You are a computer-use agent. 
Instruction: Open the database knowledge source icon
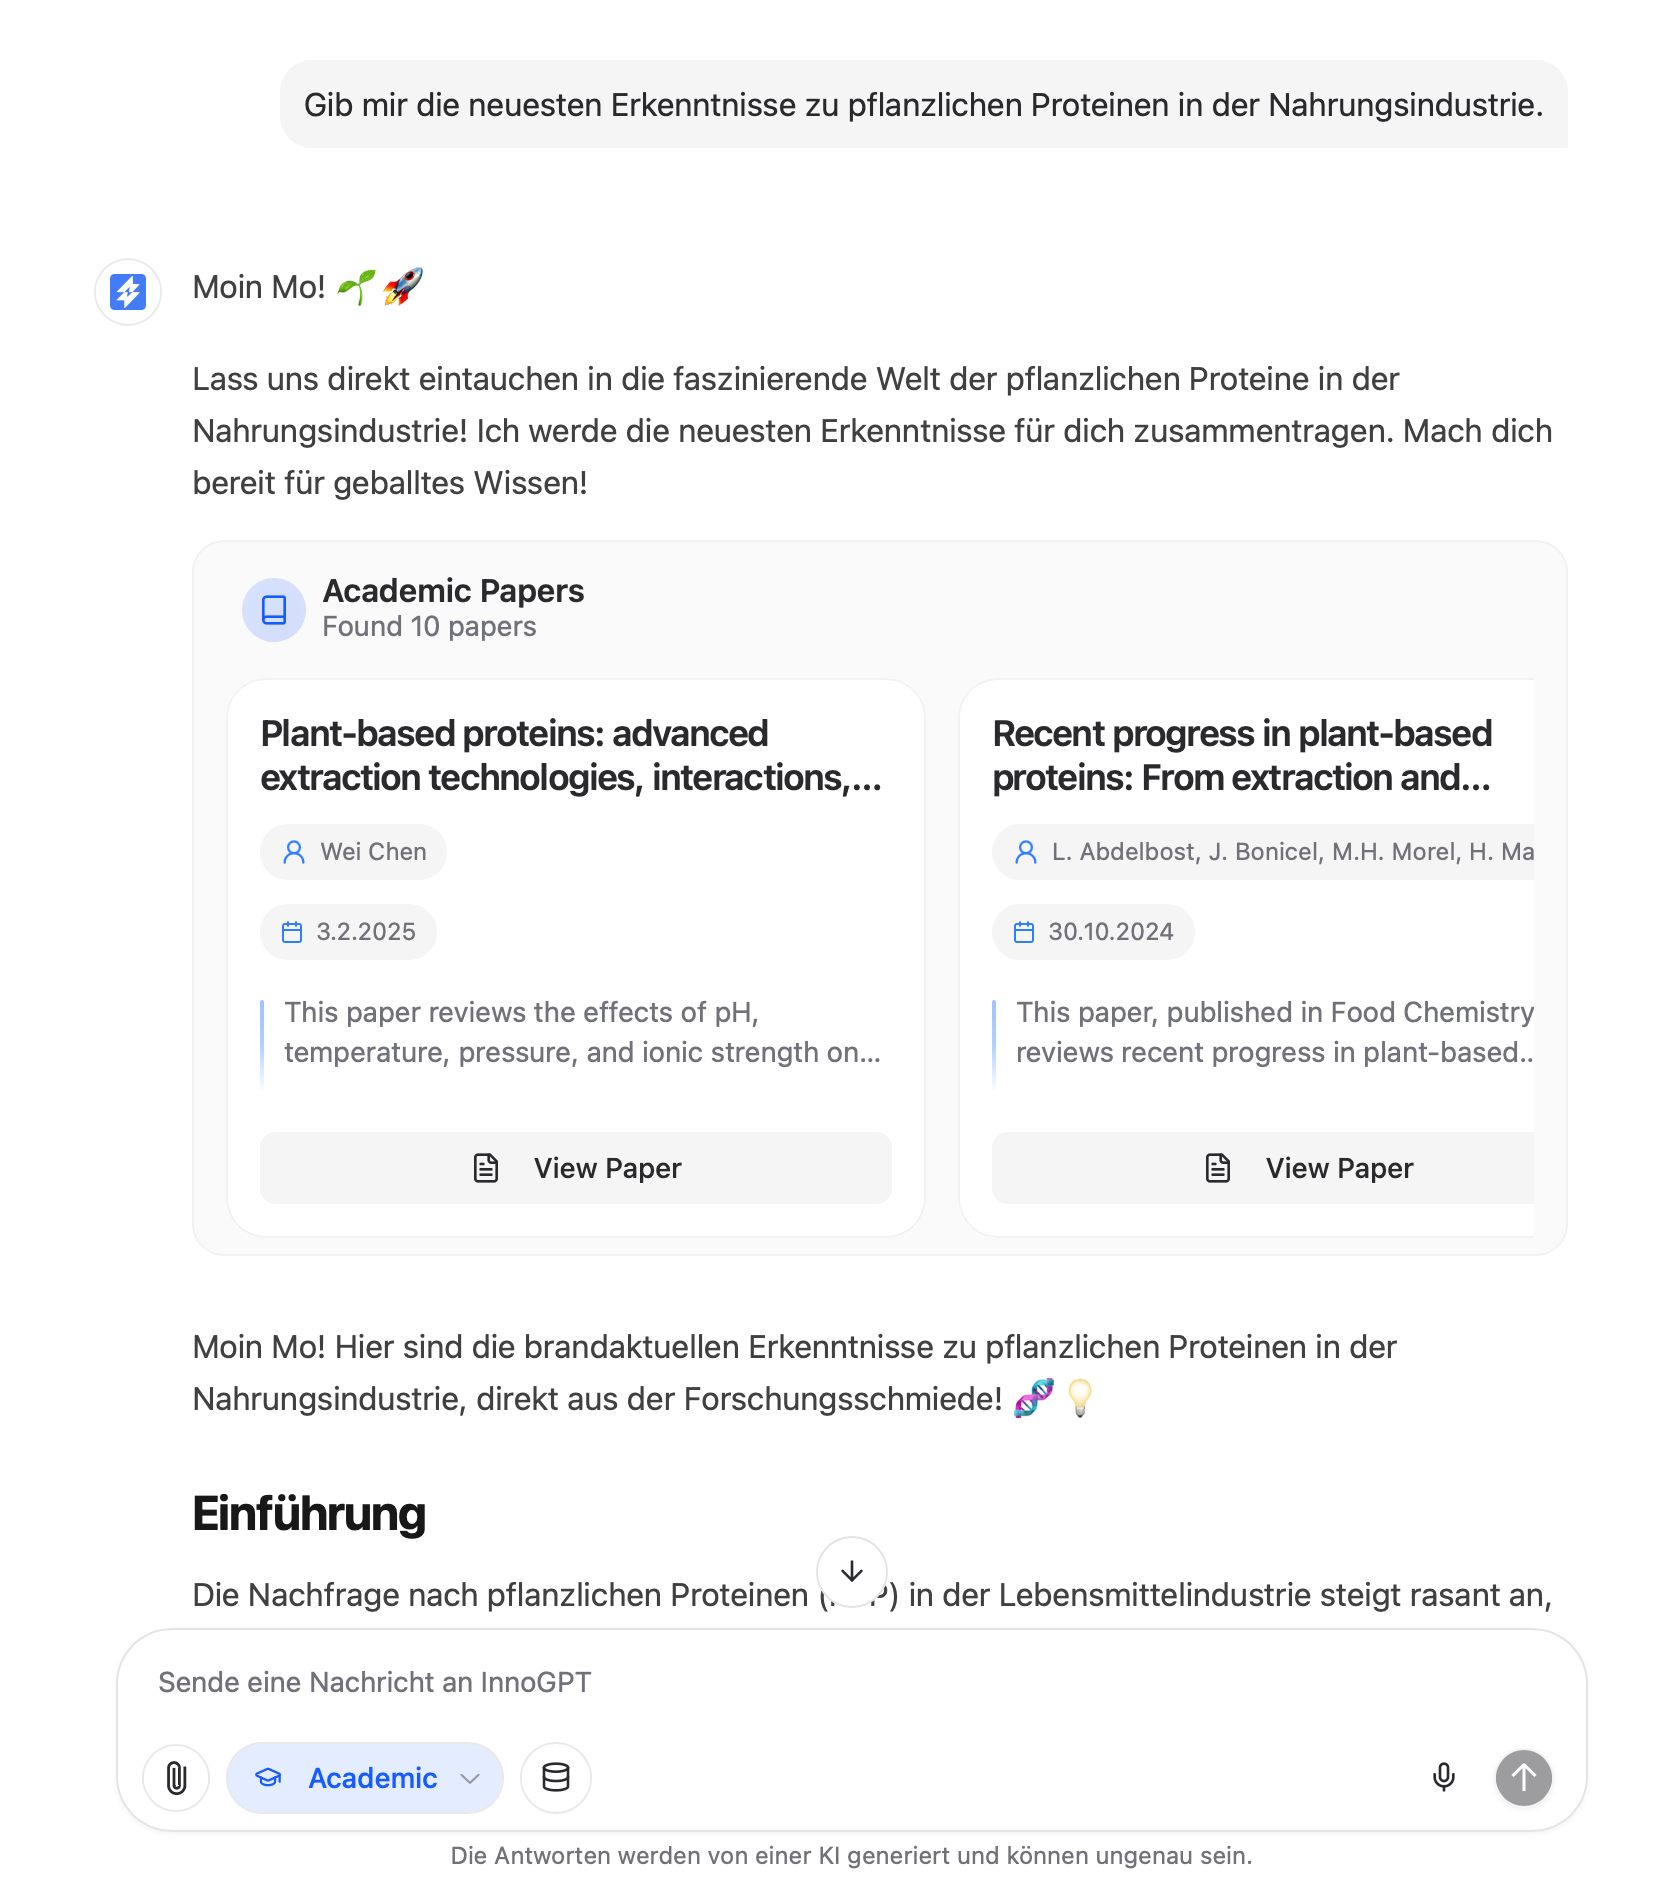click(x=556, y=1777)
